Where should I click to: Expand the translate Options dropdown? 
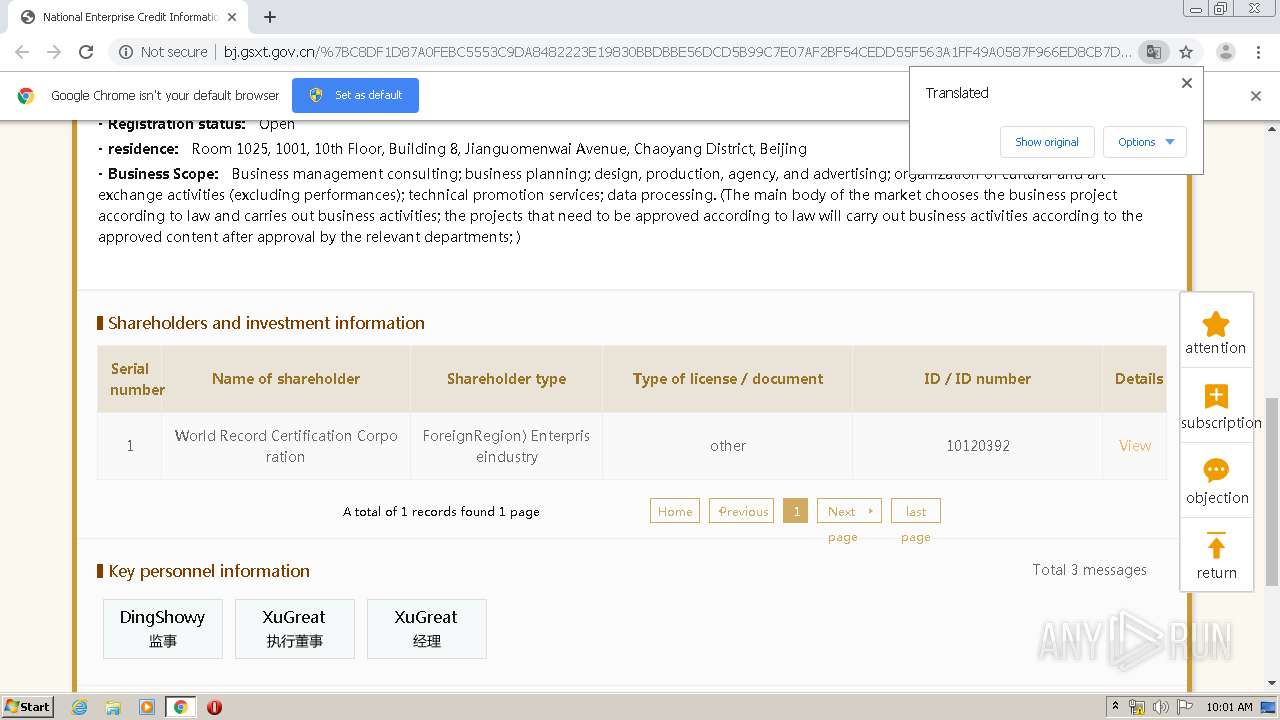coord(1145,142)
